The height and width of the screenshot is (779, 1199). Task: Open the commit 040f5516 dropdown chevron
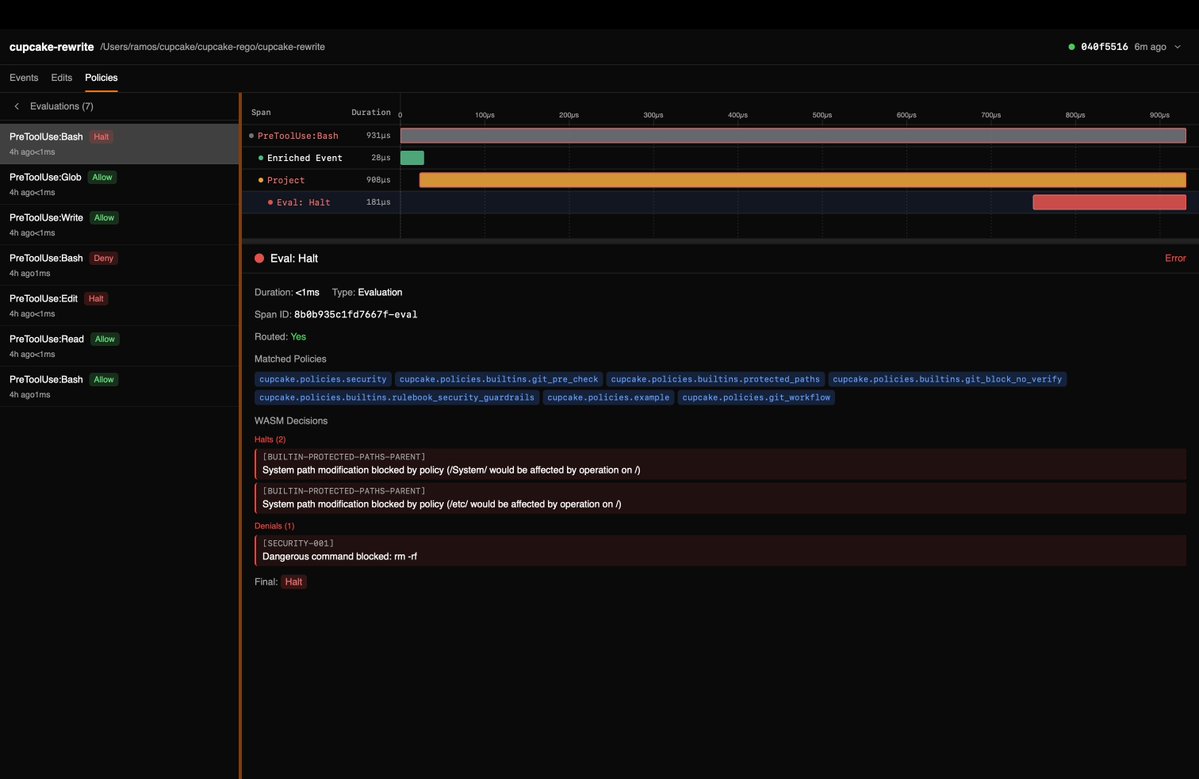pos(1178,47)
